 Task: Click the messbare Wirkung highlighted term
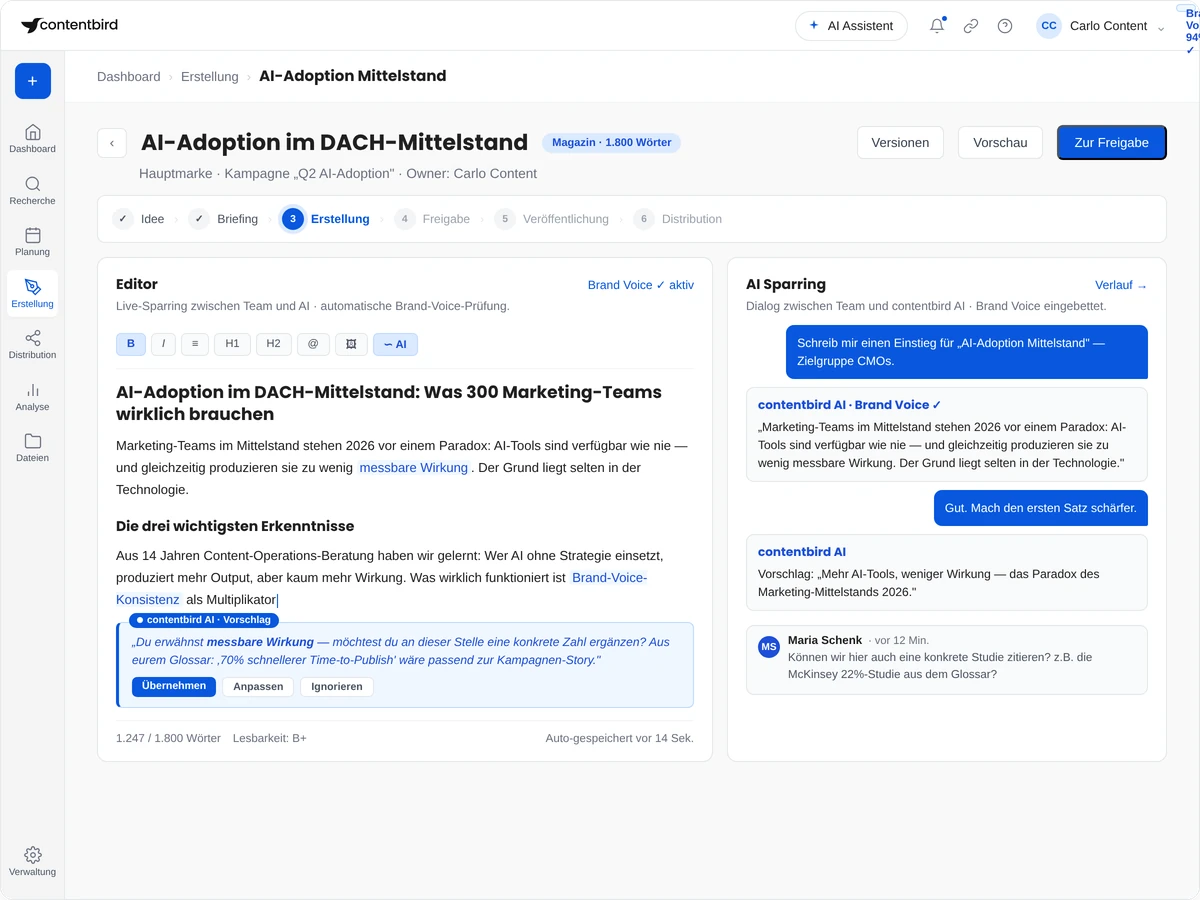pyautogui.click(x=414, y=468)
